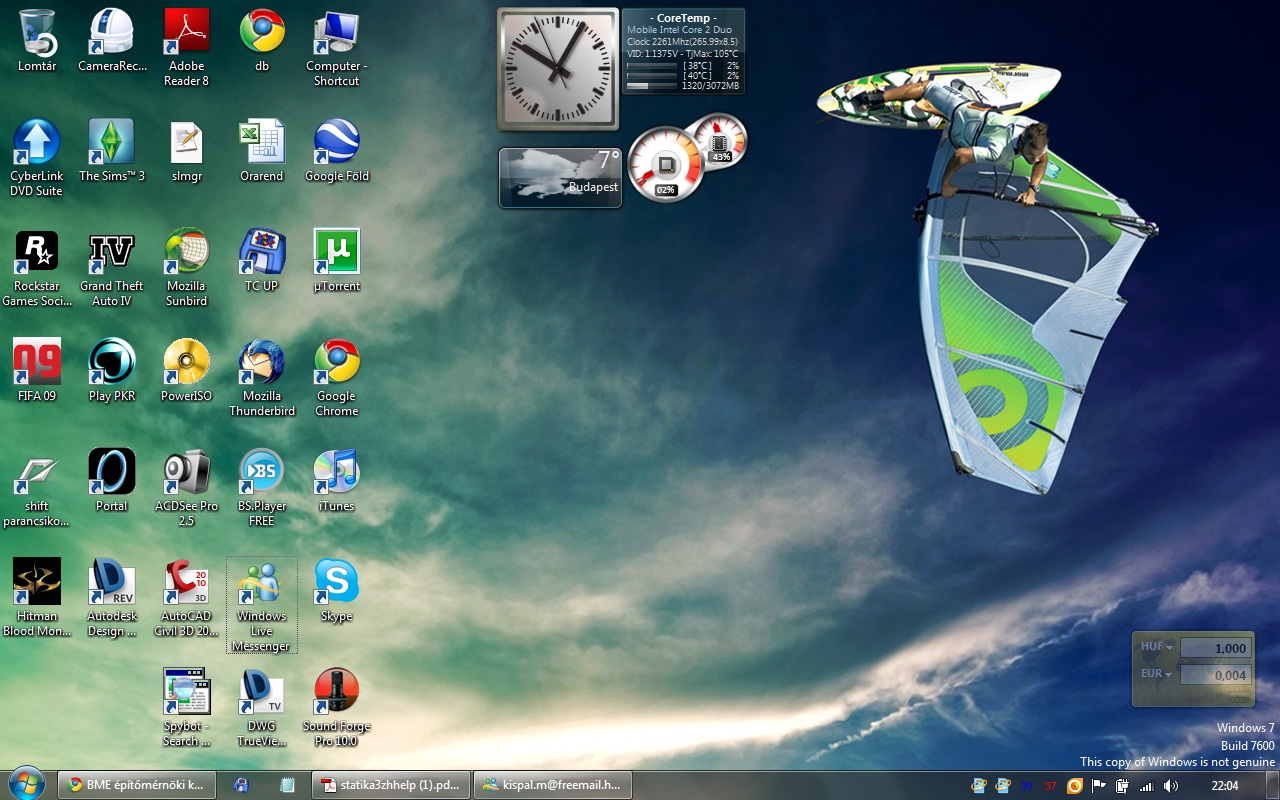
Task: Click the CPU usage meter dial
Action: 666,164
